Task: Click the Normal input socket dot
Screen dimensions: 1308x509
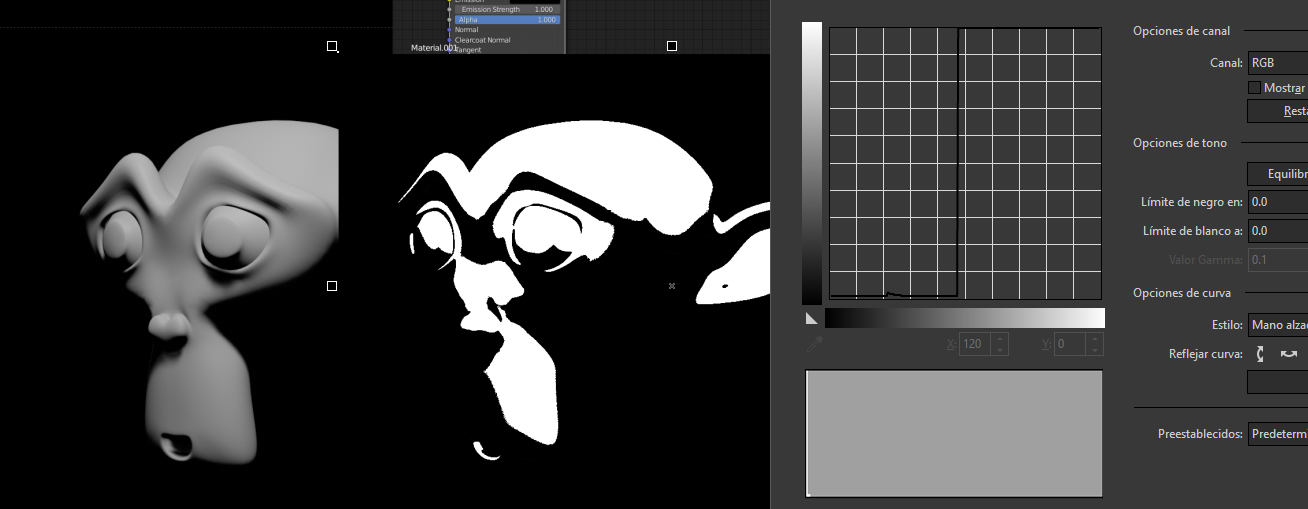Action: click(x=449, y=30)
